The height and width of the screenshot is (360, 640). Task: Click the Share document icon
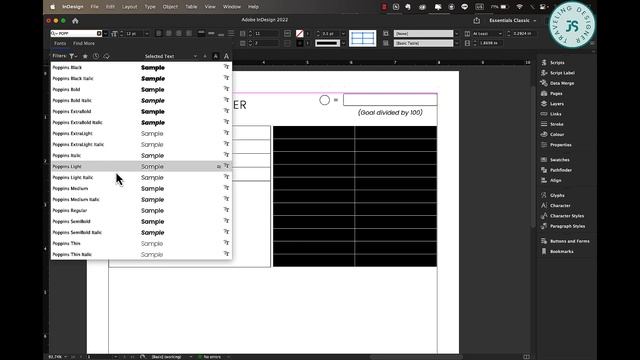click(477, 20)
